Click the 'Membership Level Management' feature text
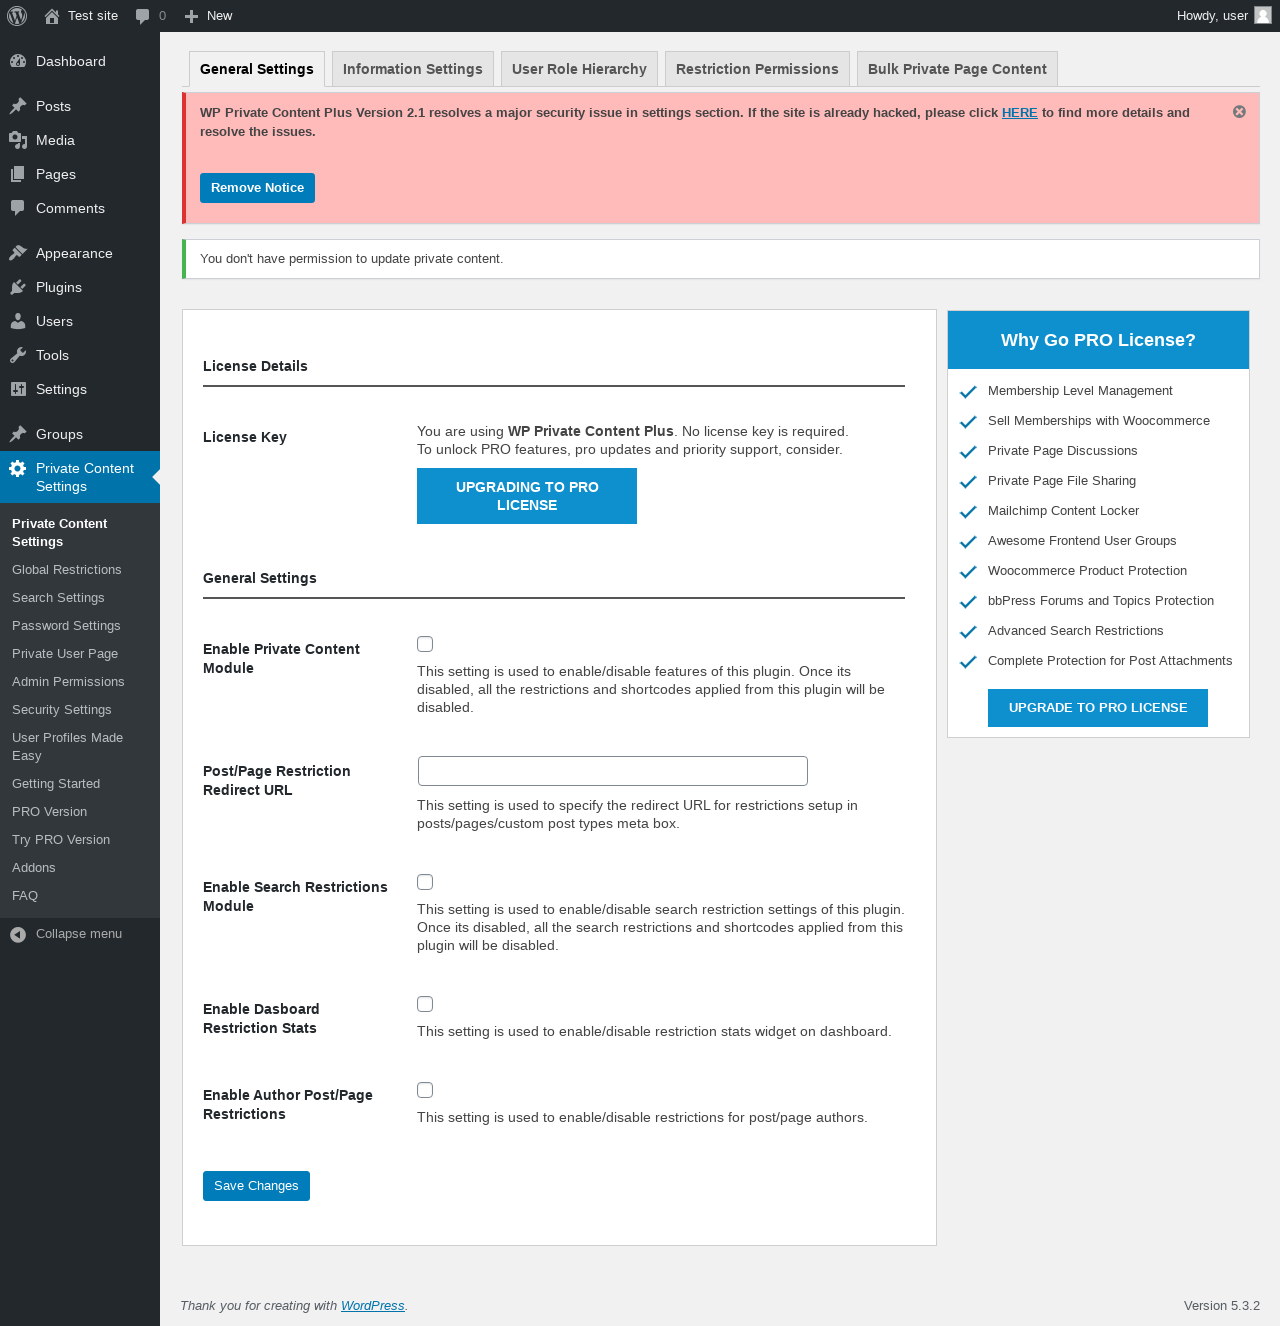Image resolution: width=1280 pixels, height=1326 pixels. (x=1080, y=391)
